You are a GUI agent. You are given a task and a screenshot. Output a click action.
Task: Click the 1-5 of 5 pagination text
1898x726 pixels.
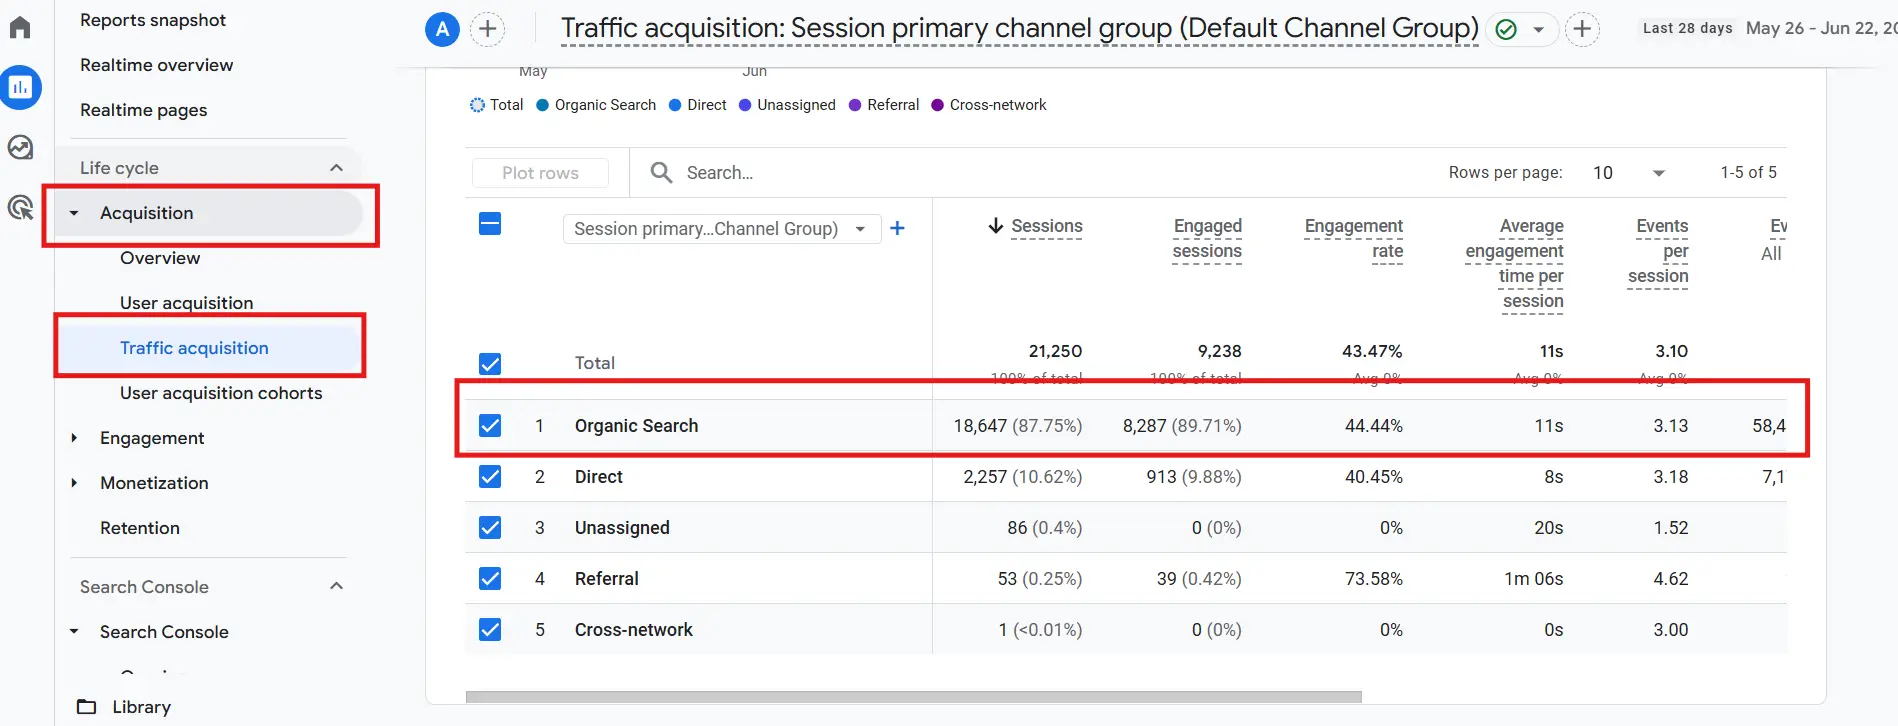[1749, 173]
